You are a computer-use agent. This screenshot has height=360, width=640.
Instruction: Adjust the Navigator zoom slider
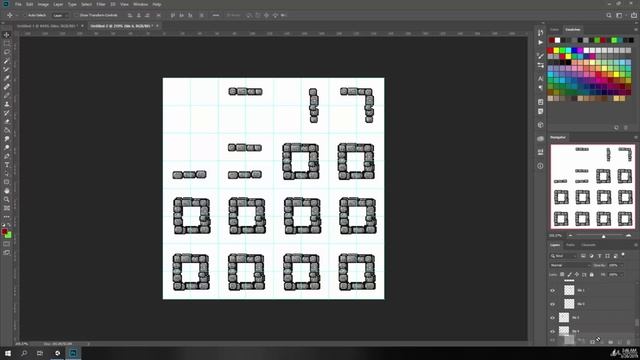[603, 236]
